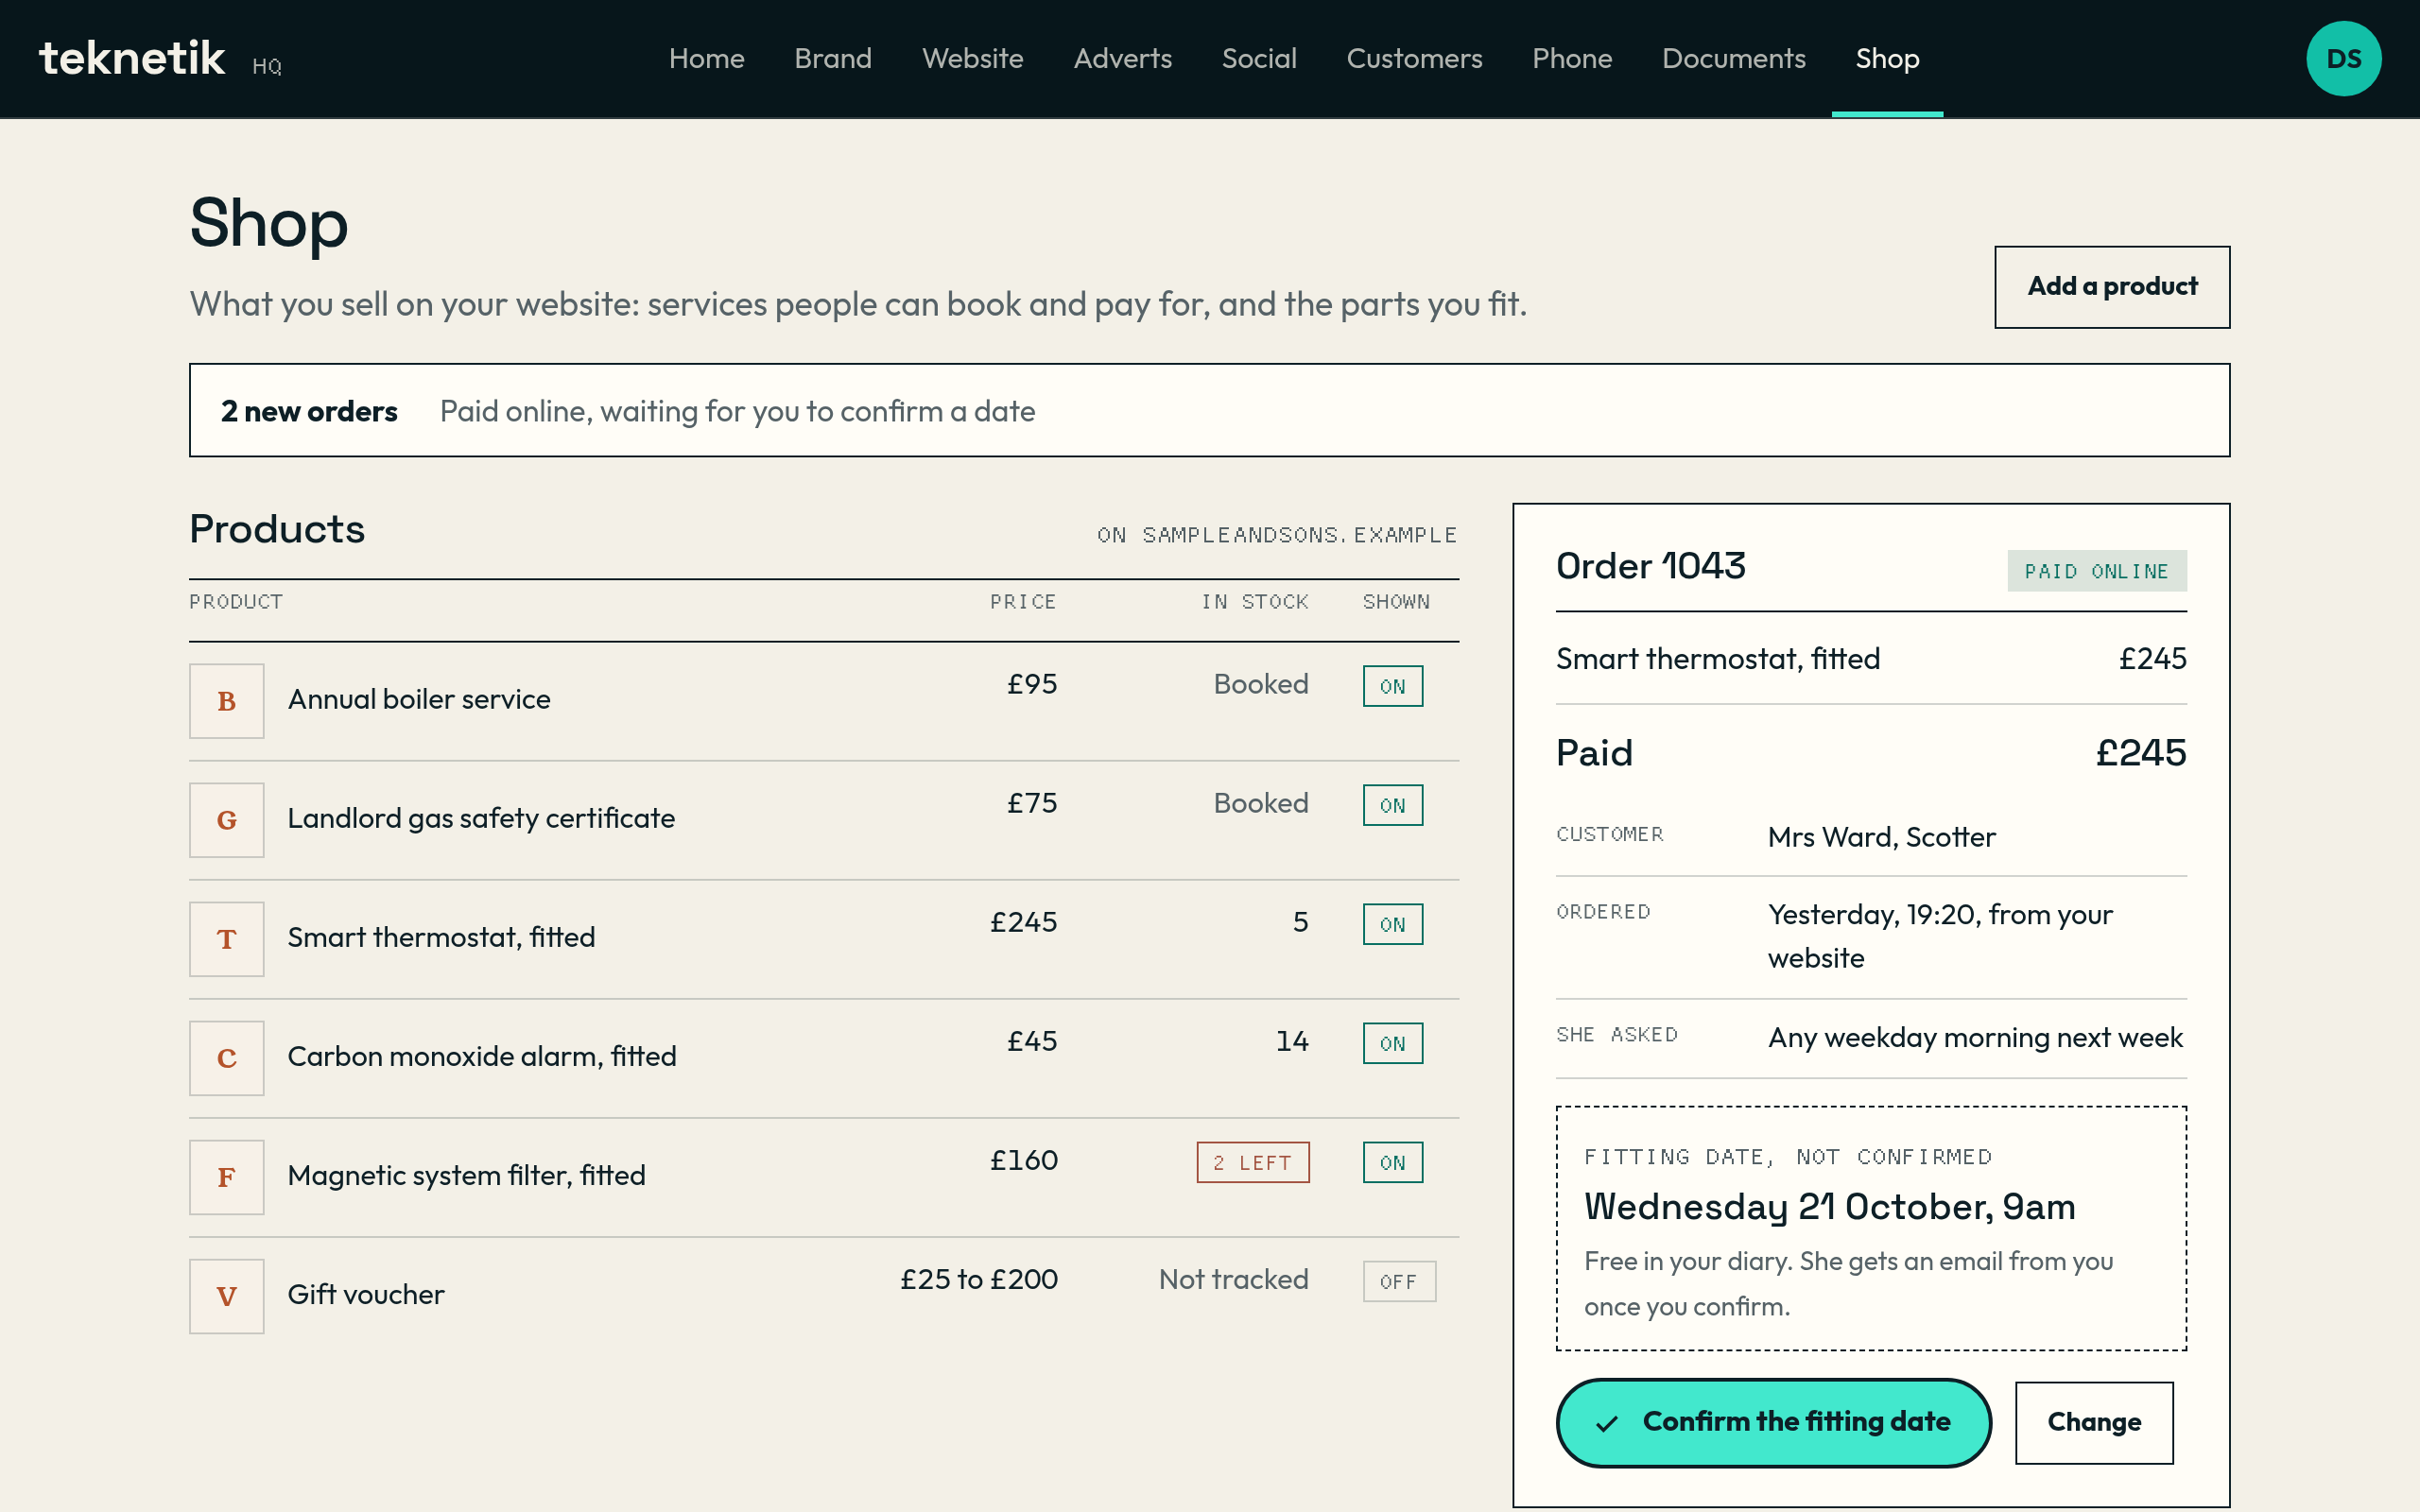Click the Add a product button

coord(2112,287)
